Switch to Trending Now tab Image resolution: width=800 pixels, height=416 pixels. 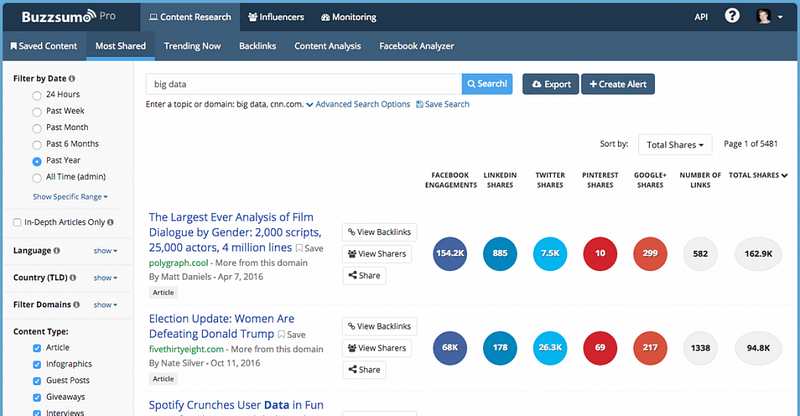pos(192,46)
